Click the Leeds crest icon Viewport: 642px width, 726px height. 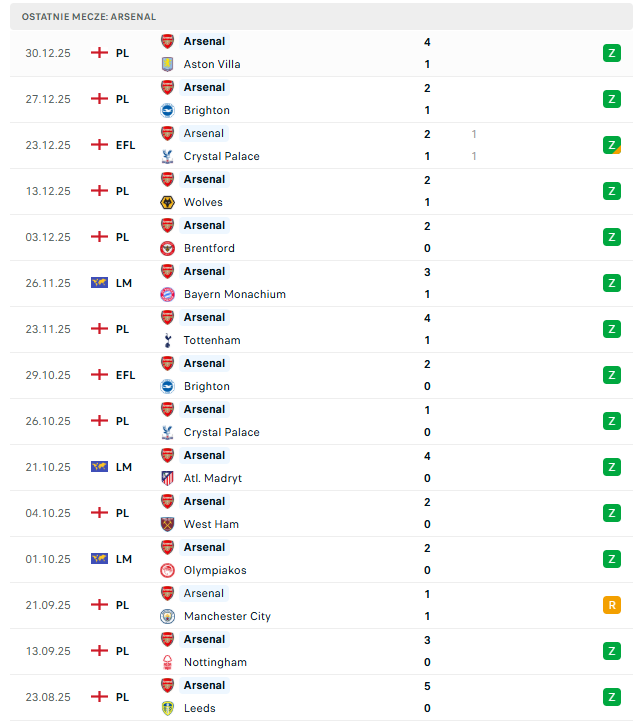tap(168, 708)
